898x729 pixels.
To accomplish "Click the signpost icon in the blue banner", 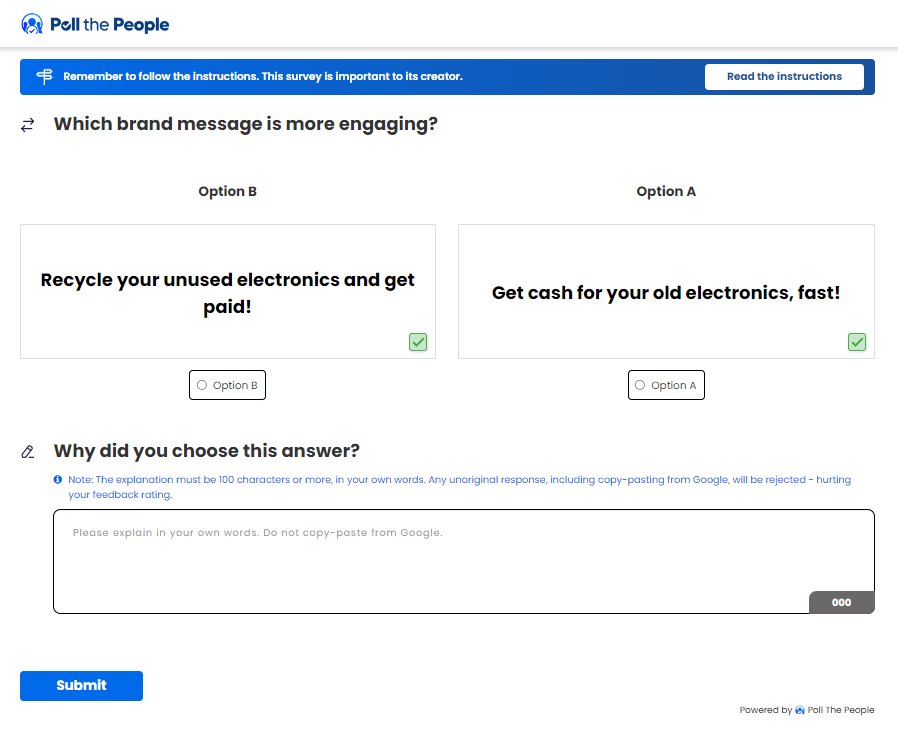I will coord(44,77).
